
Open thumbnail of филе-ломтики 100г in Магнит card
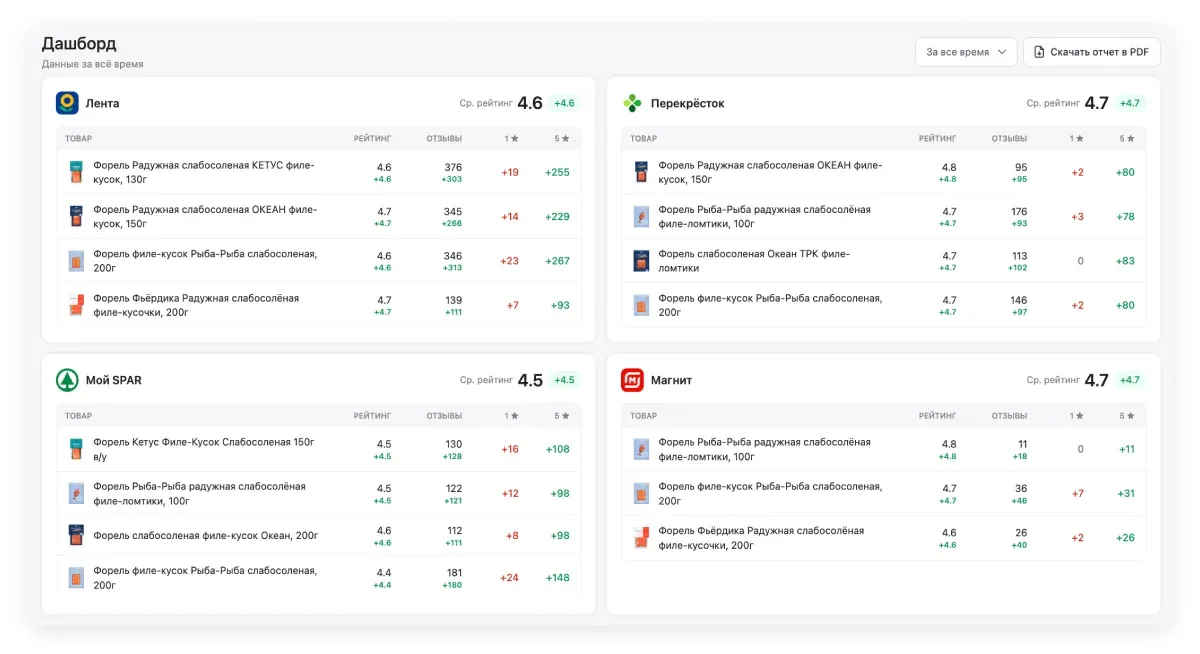pyautogui.click(x=641, y=449)
